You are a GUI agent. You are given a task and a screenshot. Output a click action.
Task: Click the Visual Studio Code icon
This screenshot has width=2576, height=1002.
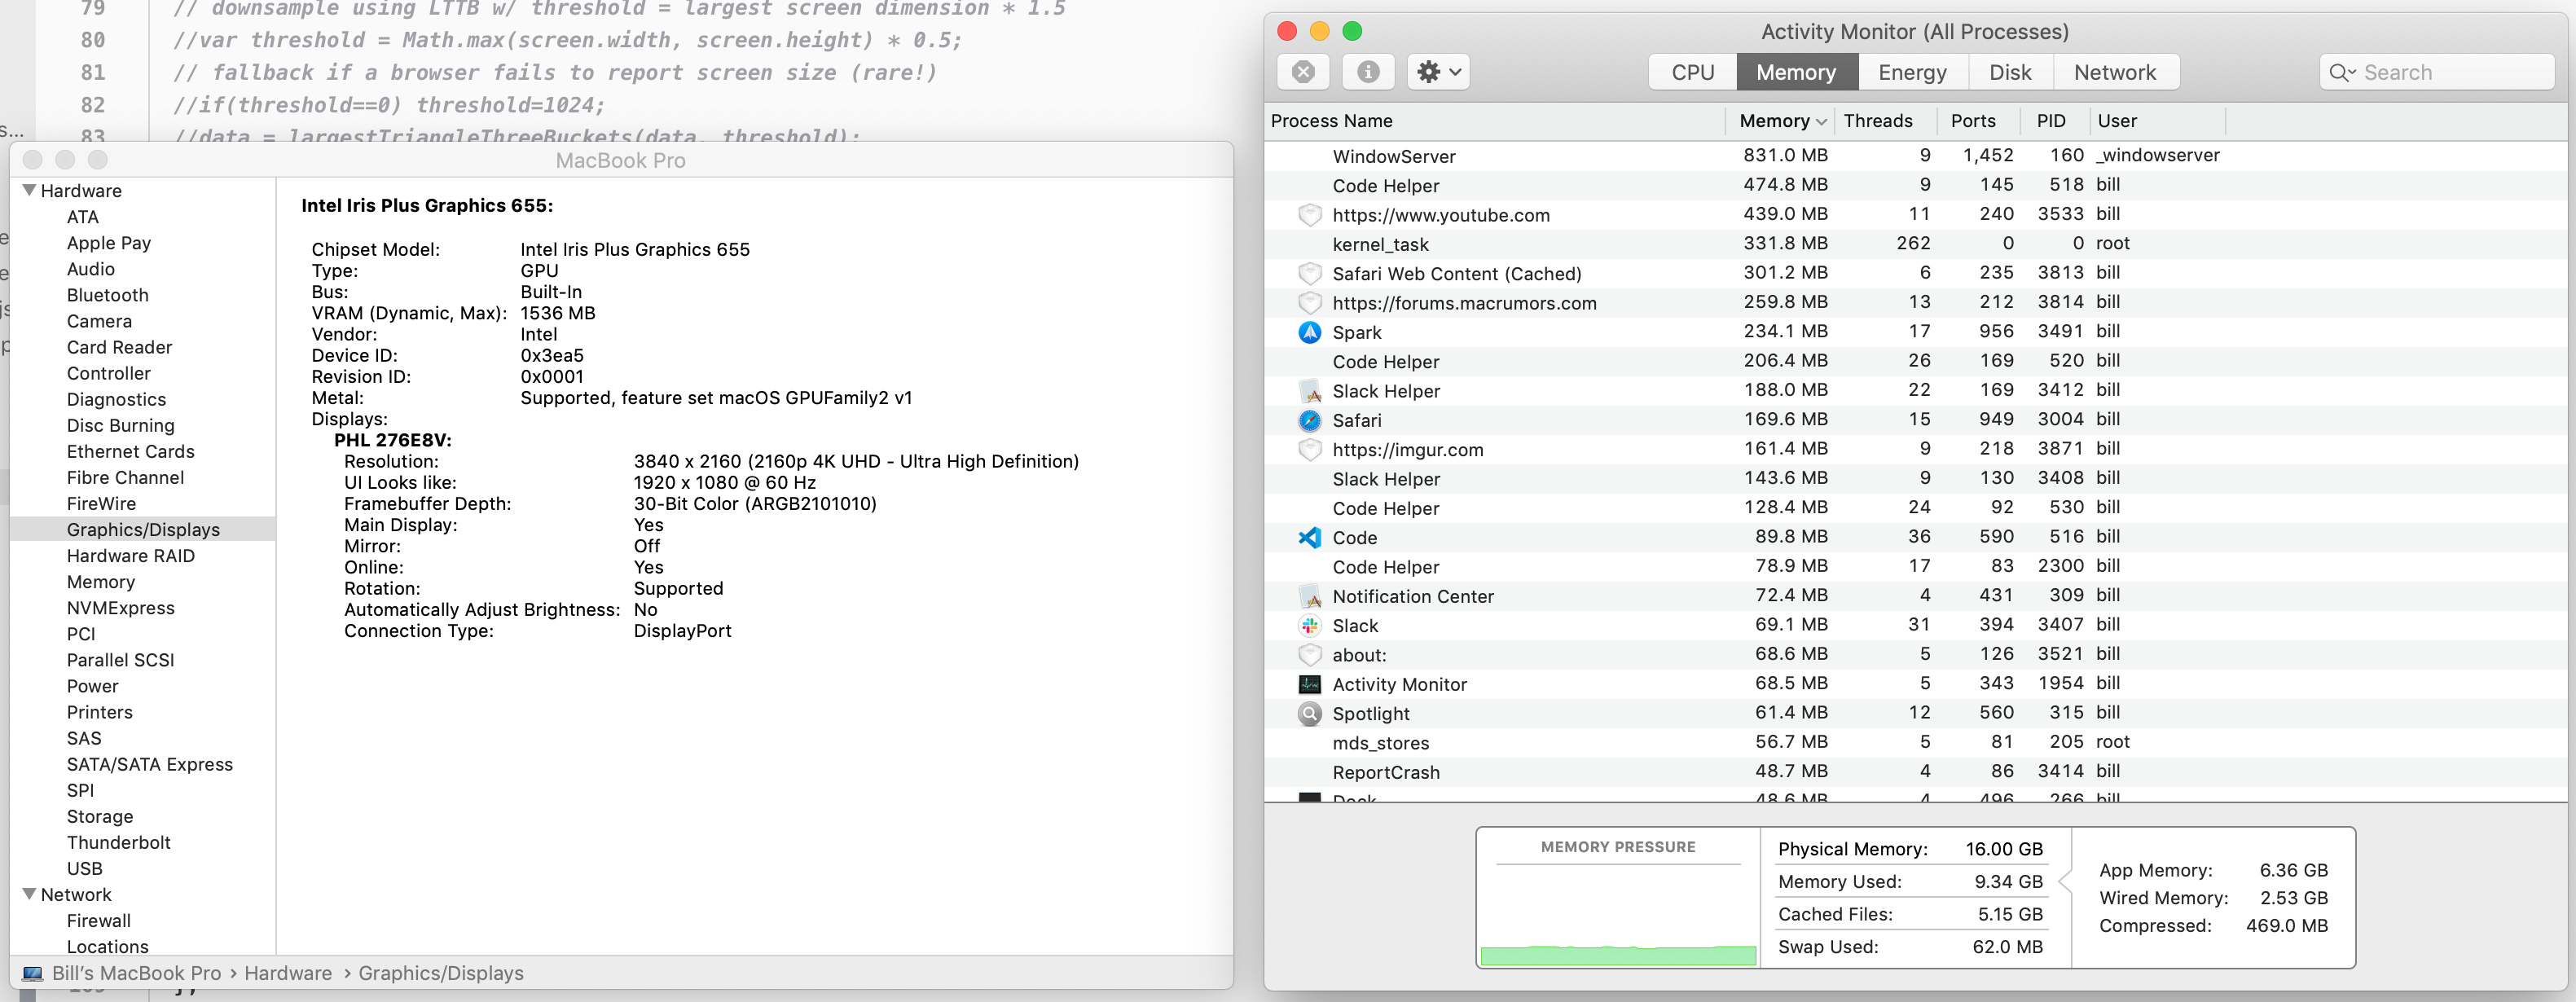[1309, 537]
